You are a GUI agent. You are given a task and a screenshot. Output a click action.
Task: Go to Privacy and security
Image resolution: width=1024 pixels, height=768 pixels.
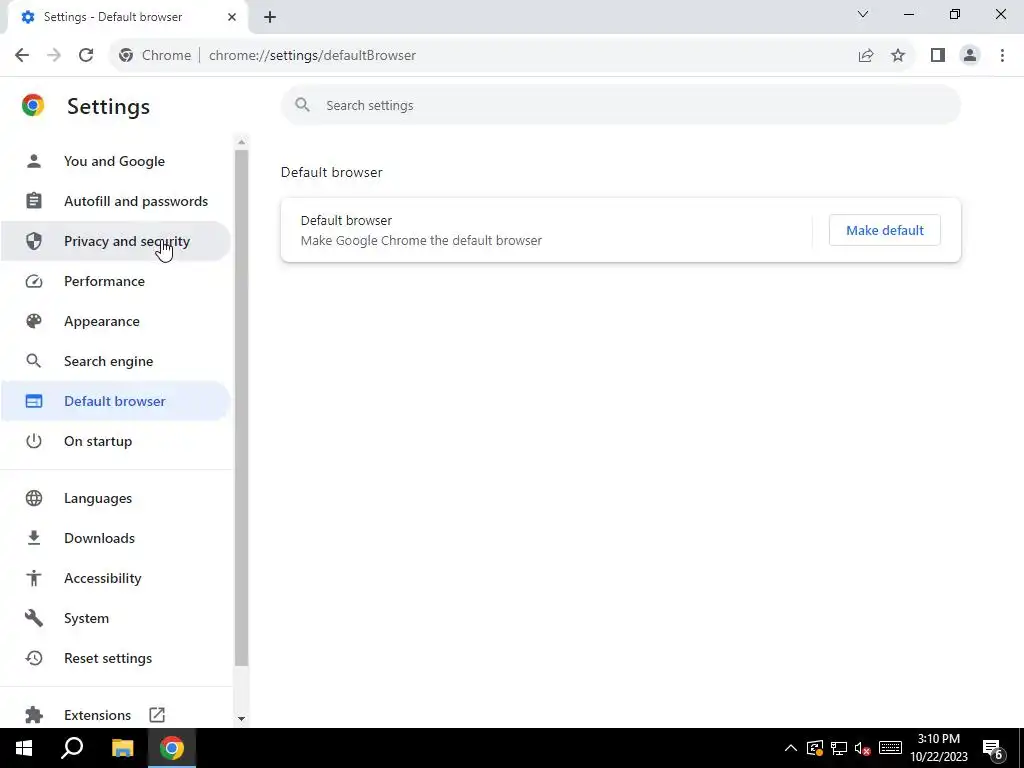coord(116,241)
